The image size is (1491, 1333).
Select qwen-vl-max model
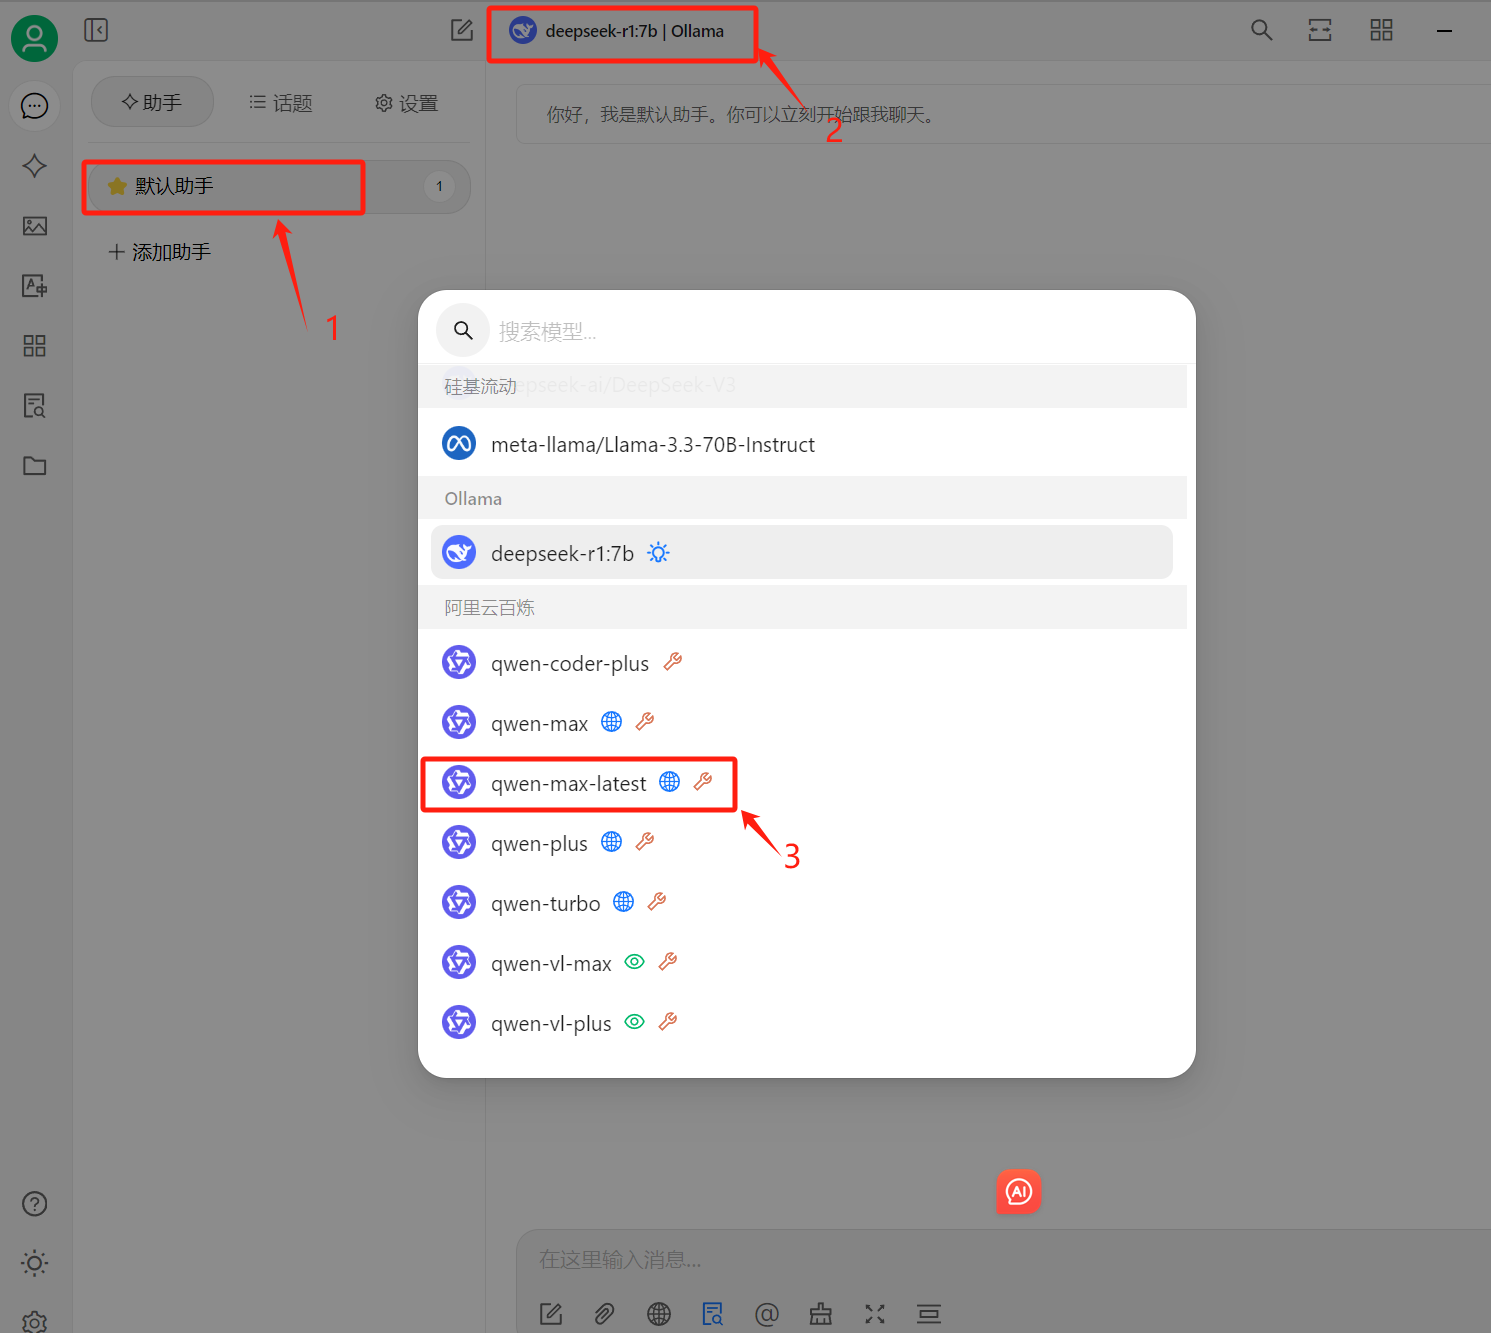(x=802, y=963)
